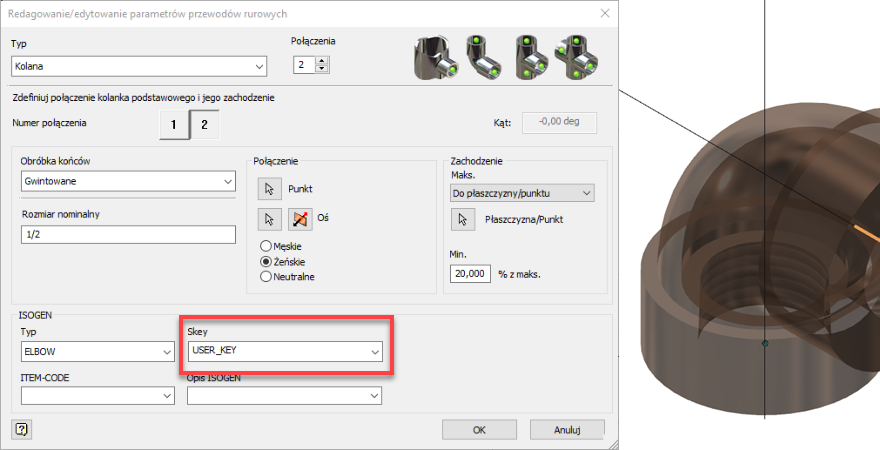
Task: Open the Maks. dropdown showing Do płaszczyzny/punktu
Action: coord(522,193)
